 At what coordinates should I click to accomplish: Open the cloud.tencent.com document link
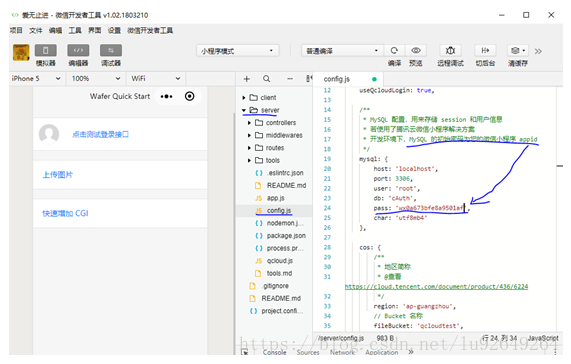click(x=436, y=286)
